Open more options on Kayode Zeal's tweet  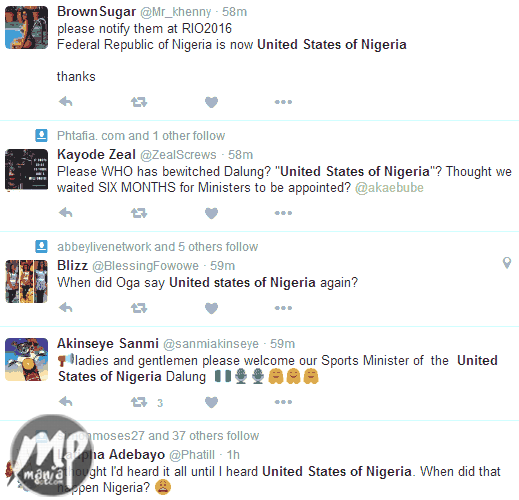(283, 213)
